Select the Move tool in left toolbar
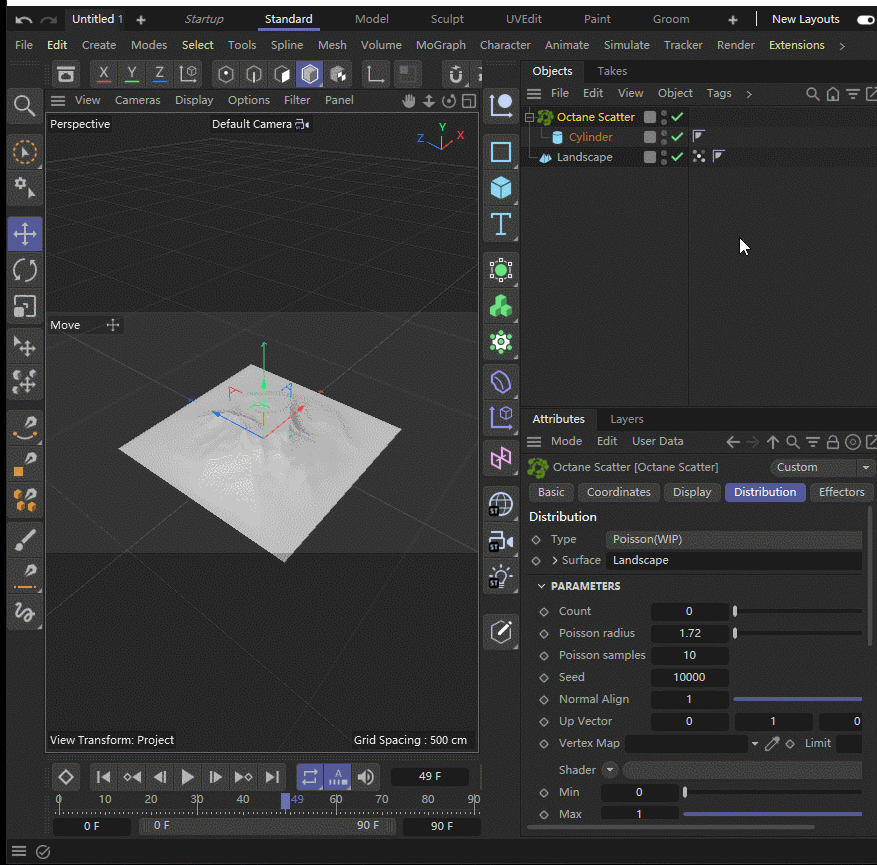 coord(25,235)
